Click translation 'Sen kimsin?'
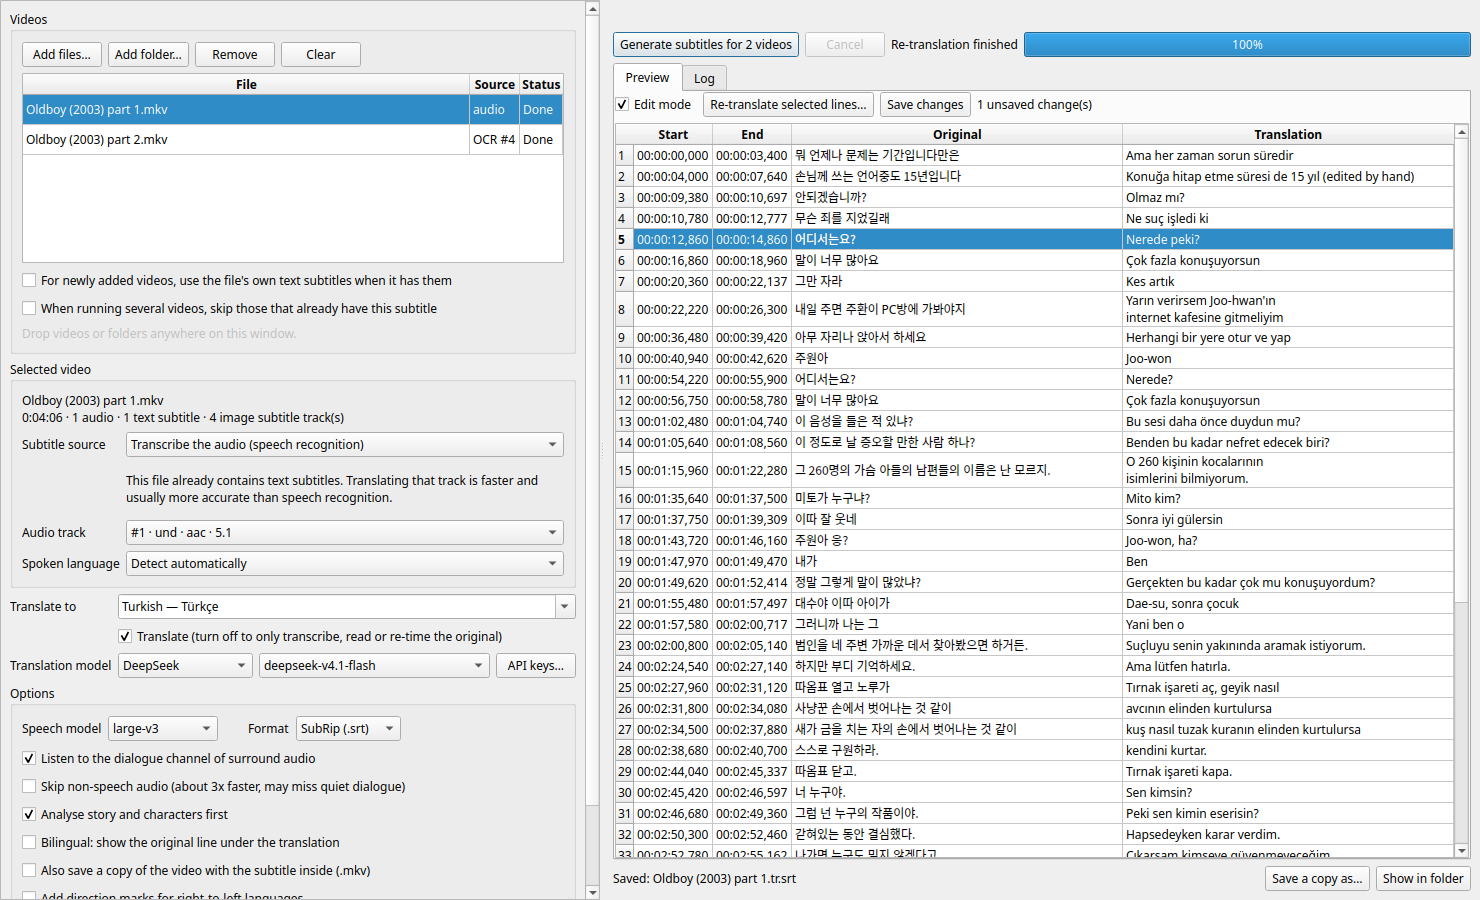Screen dimensions: 1480x900 (x=1288, y=793)
